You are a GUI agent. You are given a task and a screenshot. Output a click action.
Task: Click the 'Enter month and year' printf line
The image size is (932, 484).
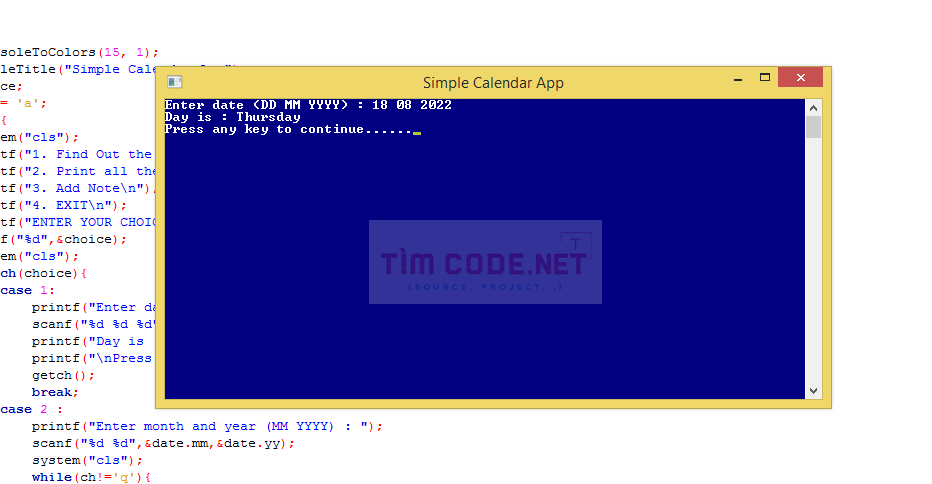tap(207, 426)
